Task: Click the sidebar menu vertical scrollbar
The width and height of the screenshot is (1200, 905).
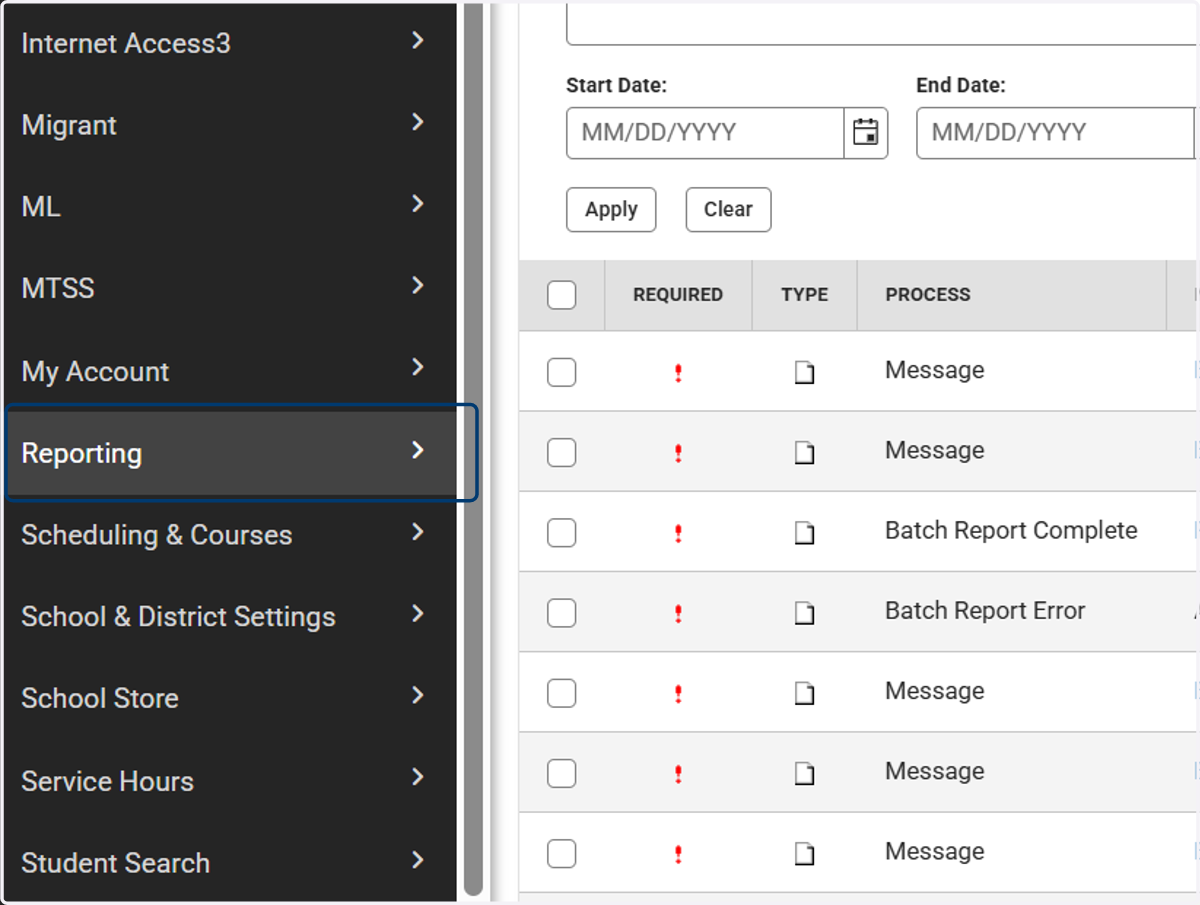Action: (474, 450)
